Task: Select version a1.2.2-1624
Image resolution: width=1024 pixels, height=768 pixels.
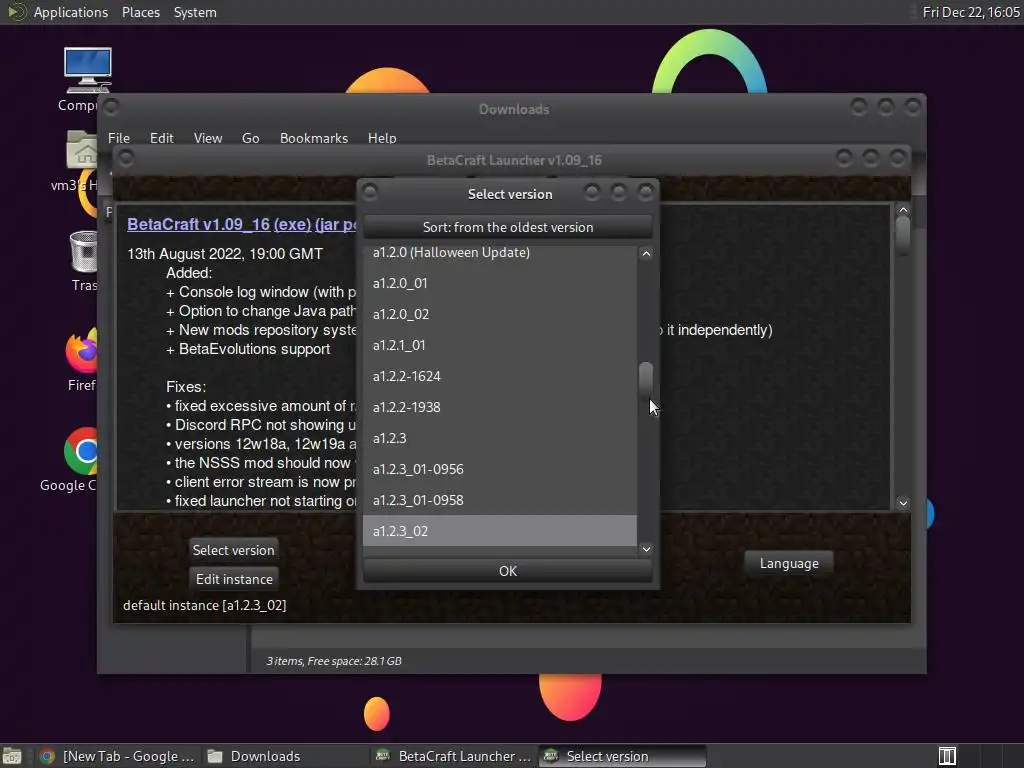Action: tap(500, 376)
